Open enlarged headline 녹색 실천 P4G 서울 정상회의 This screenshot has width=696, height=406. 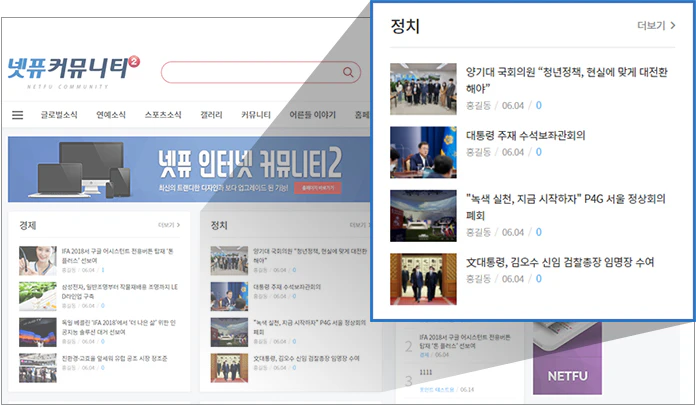tap(566, 207)
